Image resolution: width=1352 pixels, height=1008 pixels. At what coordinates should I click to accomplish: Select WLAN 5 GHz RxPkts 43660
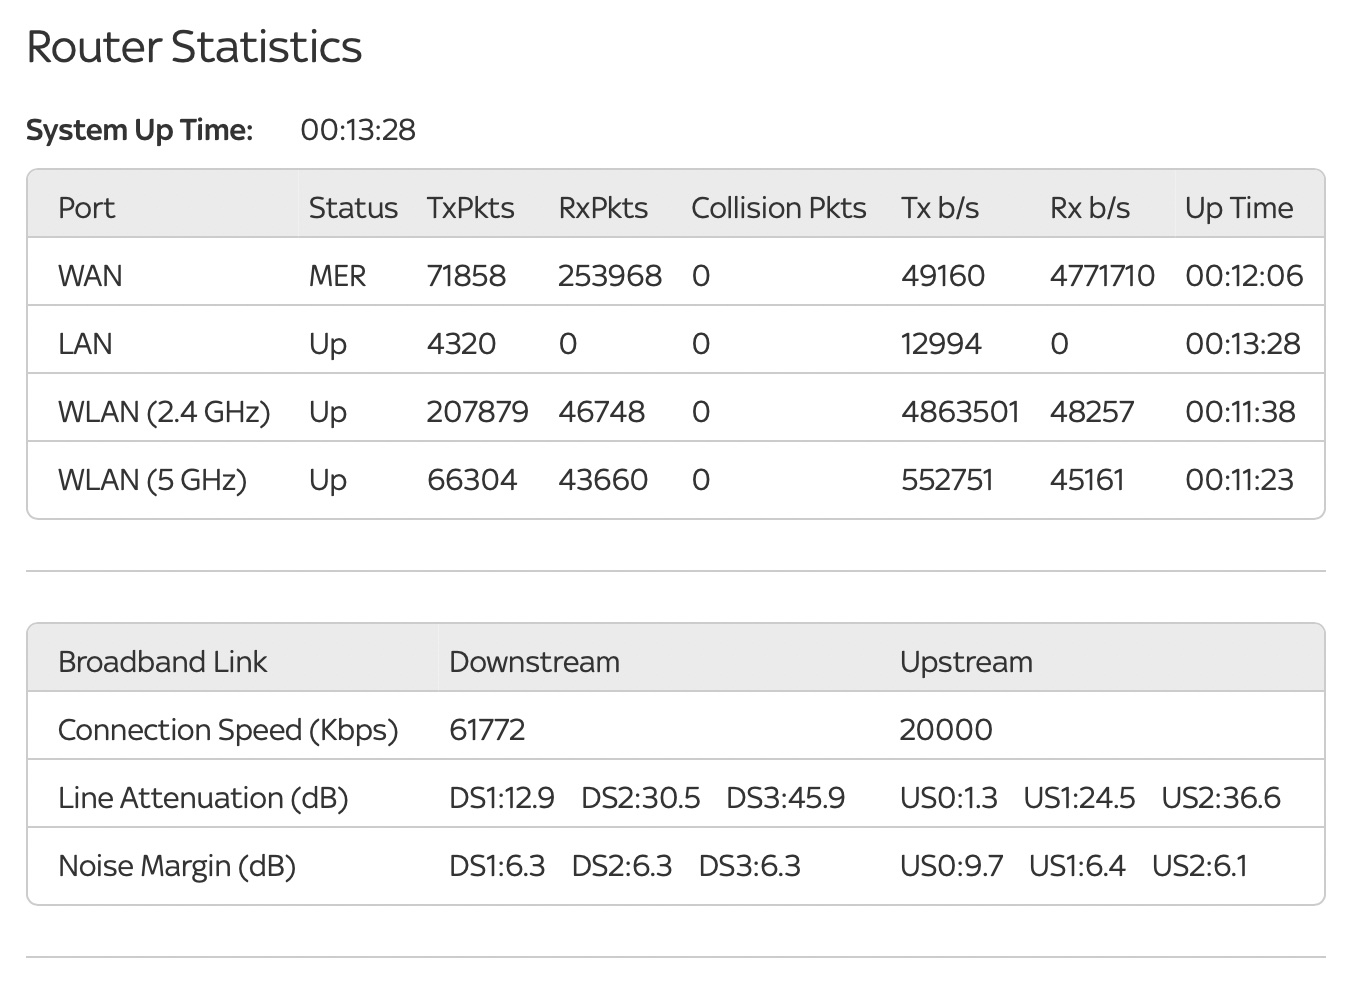603,480
